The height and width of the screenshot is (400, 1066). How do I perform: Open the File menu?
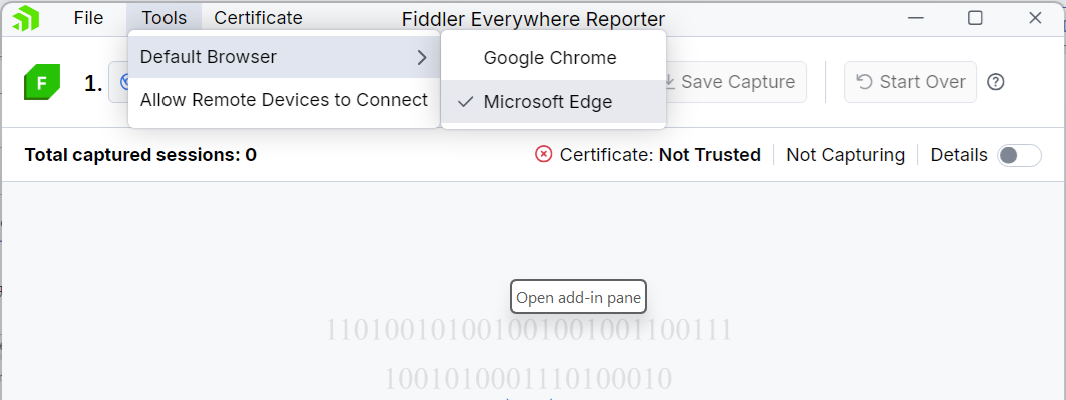tap(88, 18)
